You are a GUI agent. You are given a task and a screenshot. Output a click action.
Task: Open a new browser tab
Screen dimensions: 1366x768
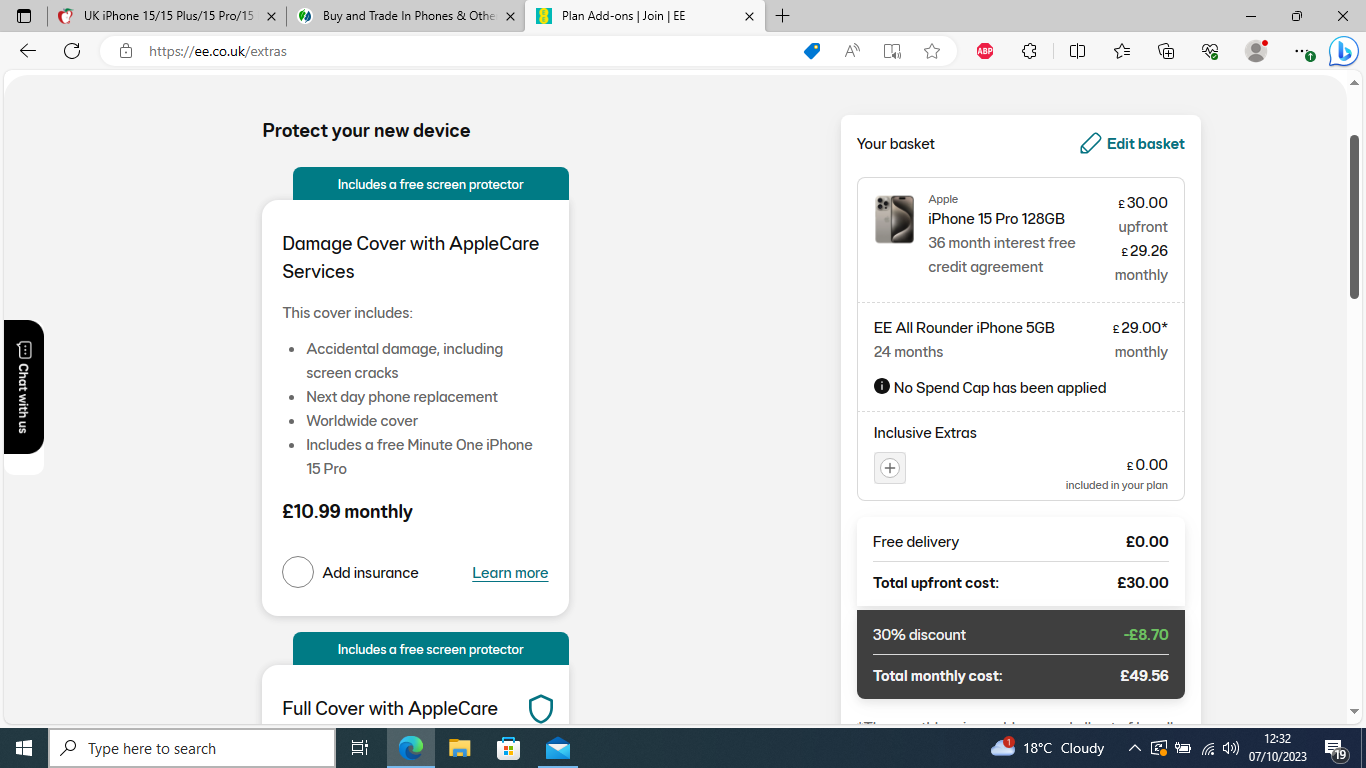783,16
